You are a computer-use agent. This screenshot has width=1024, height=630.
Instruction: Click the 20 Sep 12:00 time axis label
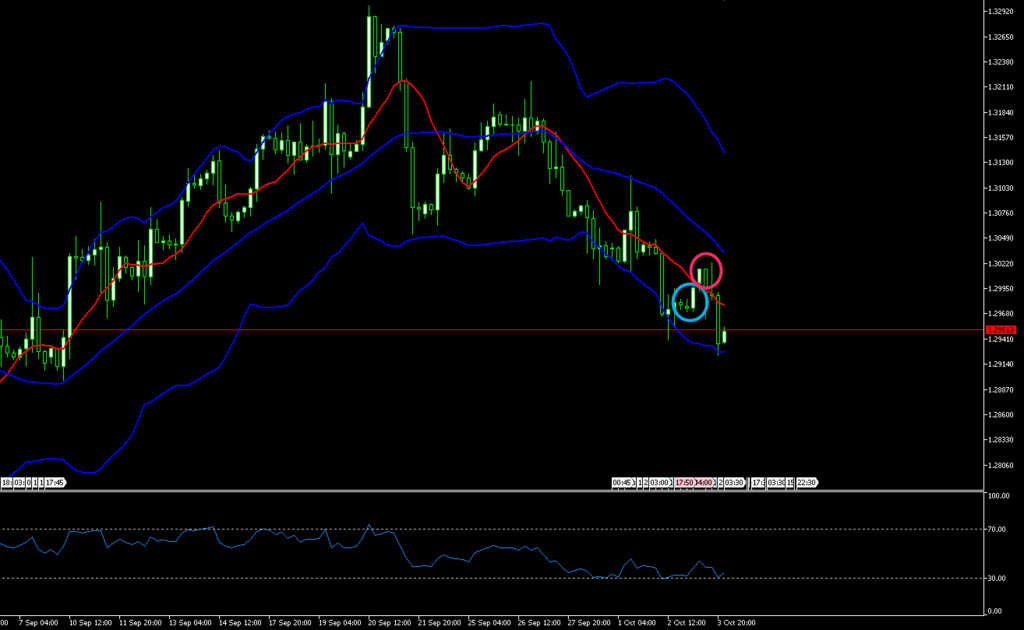389,623
